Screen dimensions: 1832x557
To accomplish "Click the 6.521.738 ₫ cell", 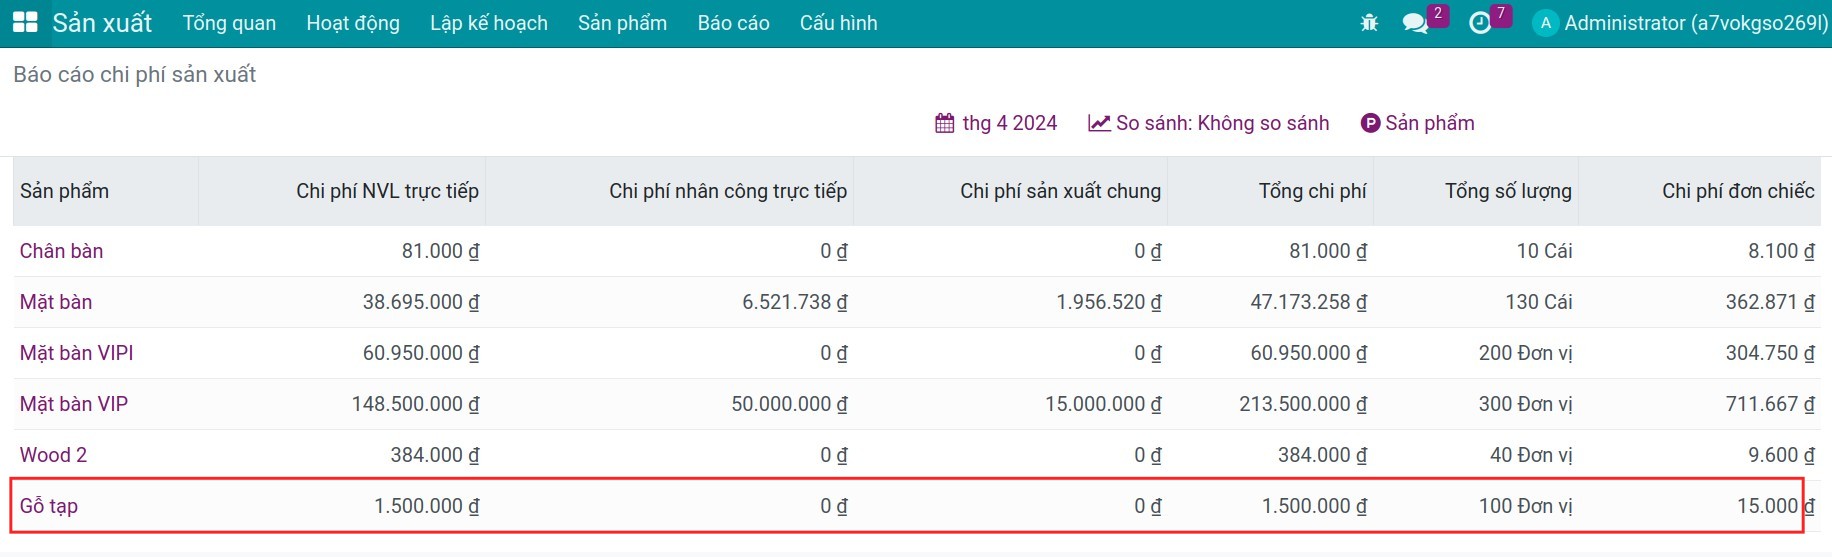I will coord(795,302).
